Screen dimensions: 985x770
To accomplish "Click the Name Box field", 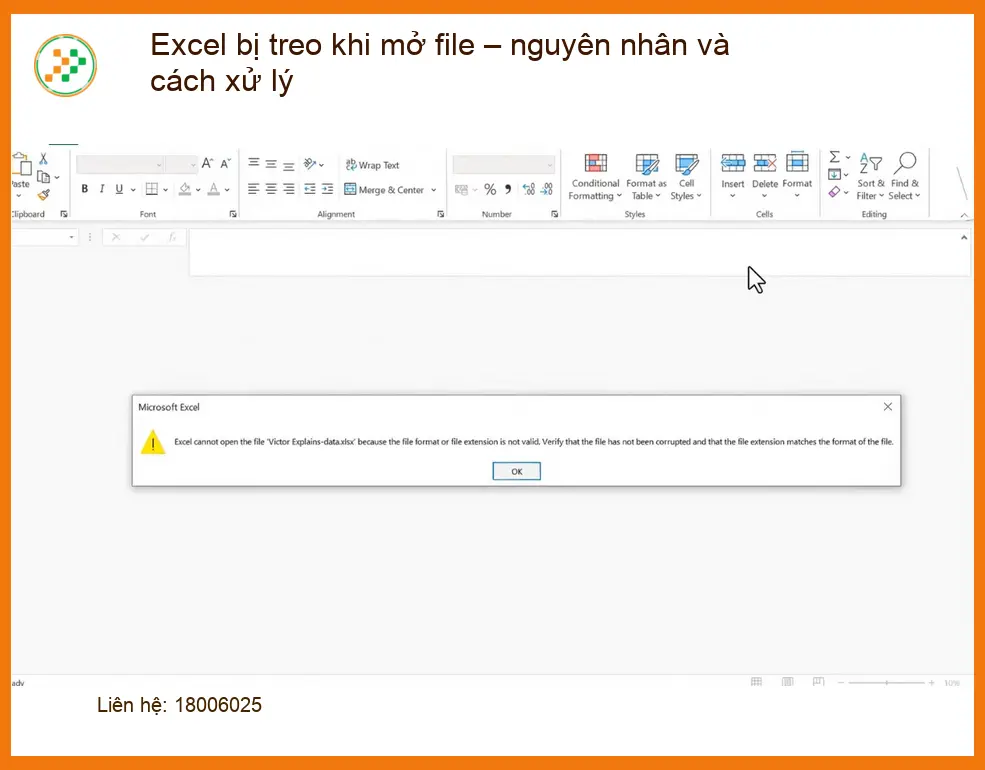I will tap(45, 237).
